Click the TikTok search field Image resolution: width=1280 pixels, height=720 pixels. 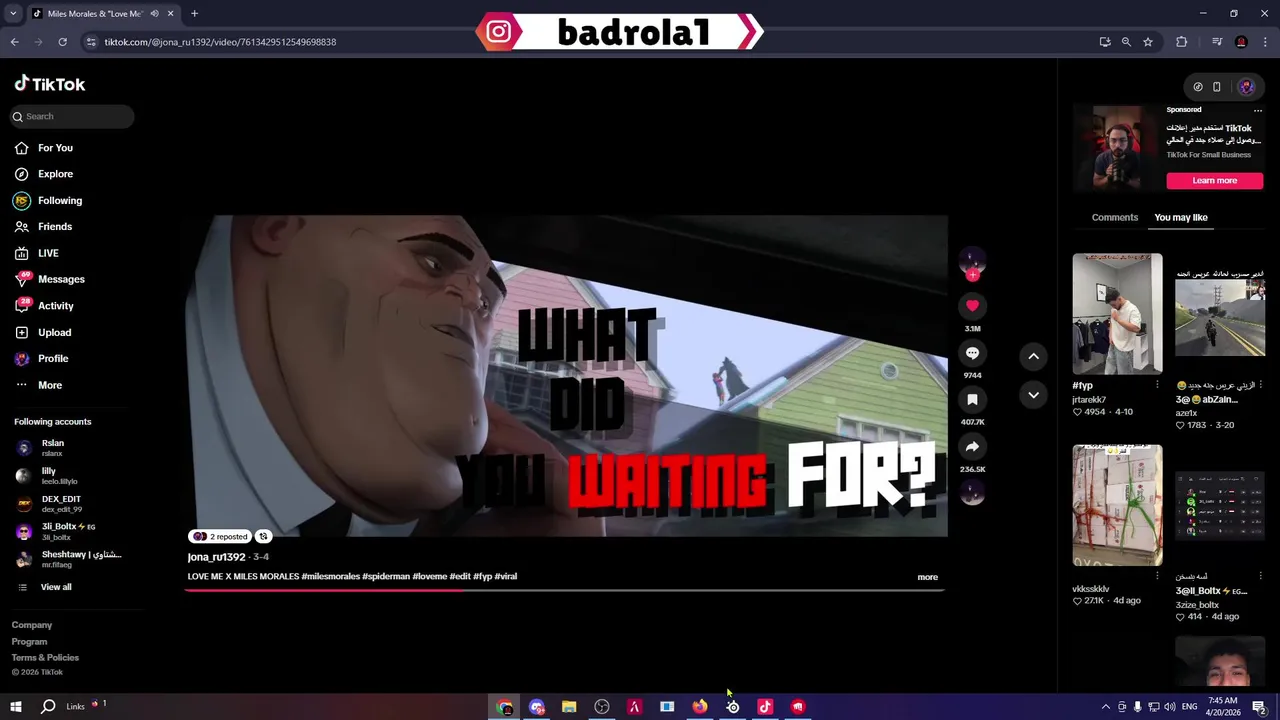[72, 117]
